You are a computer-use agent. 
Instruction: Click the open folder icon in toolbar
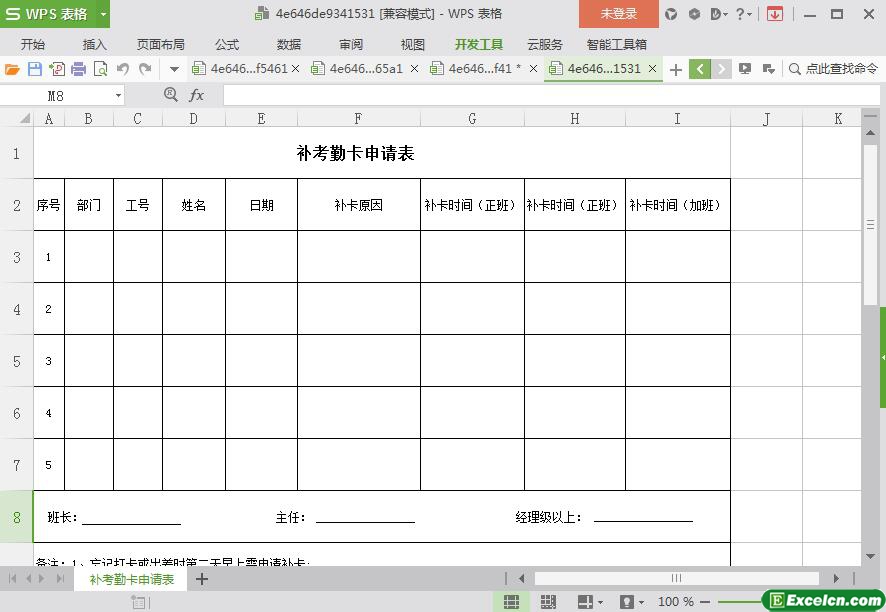(12, 69)
